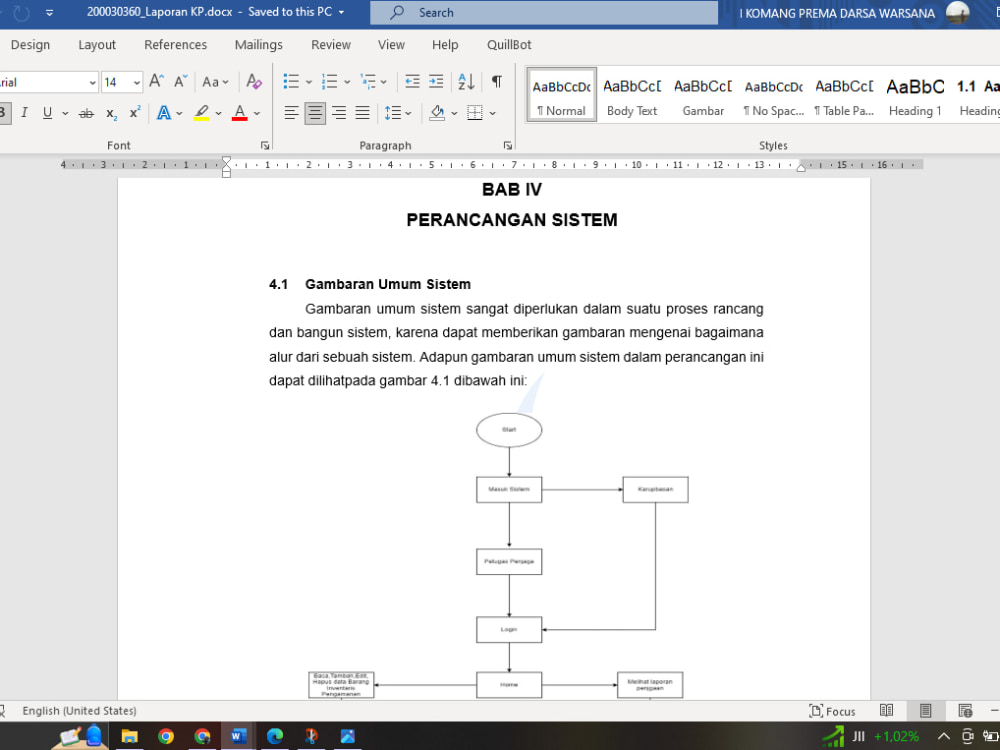Click the Shading paint bucket icon

(438, 113)
